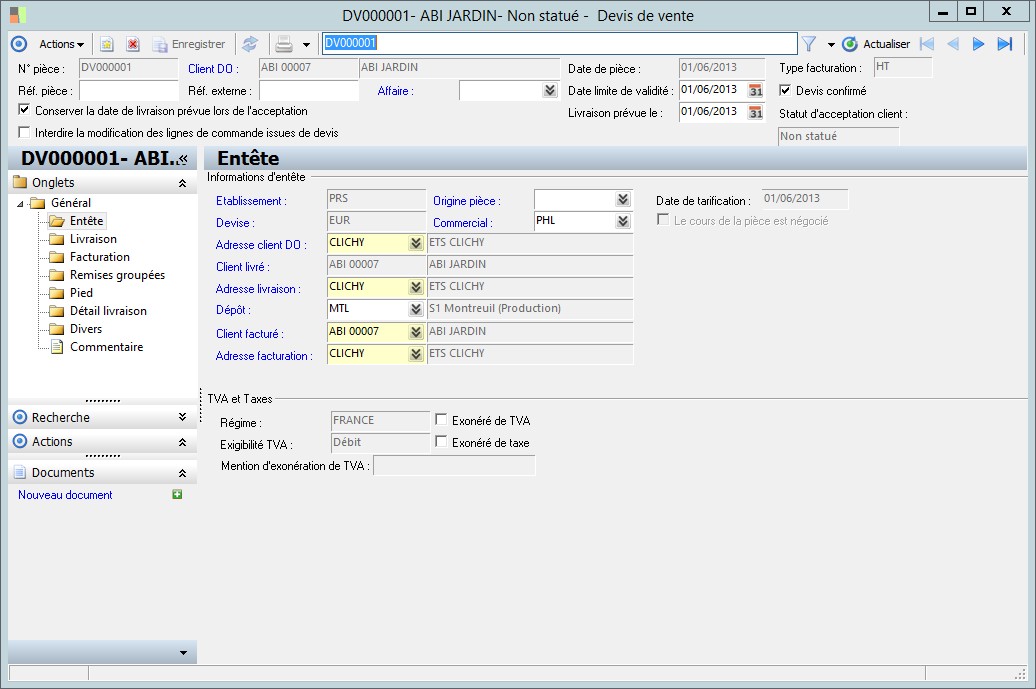Enable the Exonéré de TVA checkbox
1036x689 pixels.
(441, 421)
